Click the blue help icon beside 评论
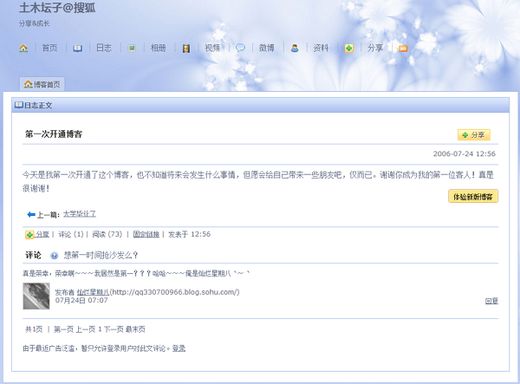This screenshot has width=520, height=384. click(54, 256)
